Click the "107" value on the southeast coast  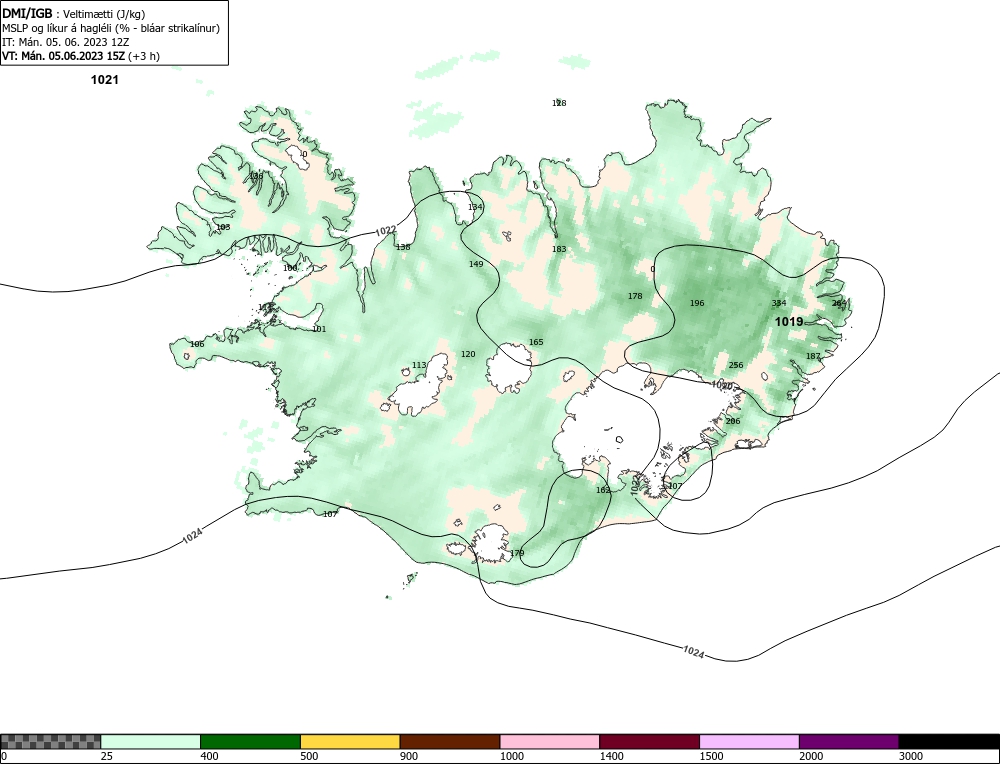coord(675,486)
